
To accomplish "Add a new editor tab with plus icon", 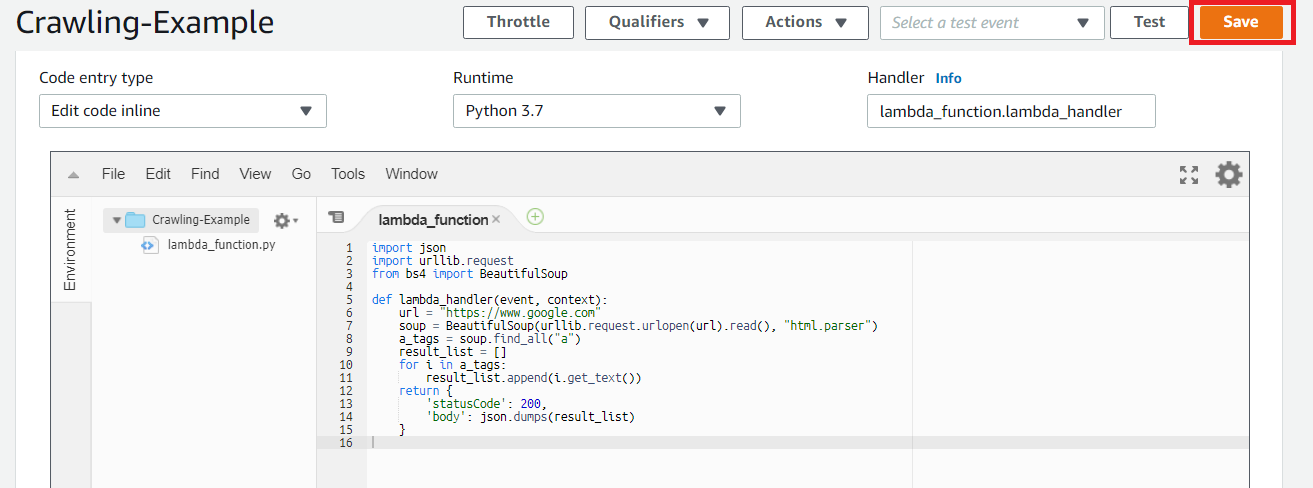I will coord(535,217).
